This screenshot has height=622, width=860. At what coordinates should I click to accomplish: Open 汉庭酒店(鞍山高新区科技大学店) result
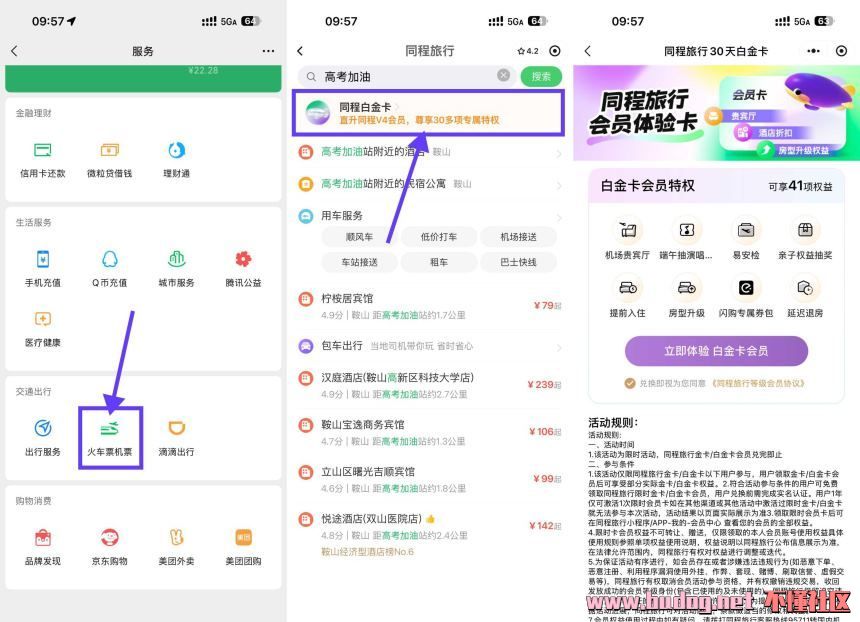[x=428, y=385]
